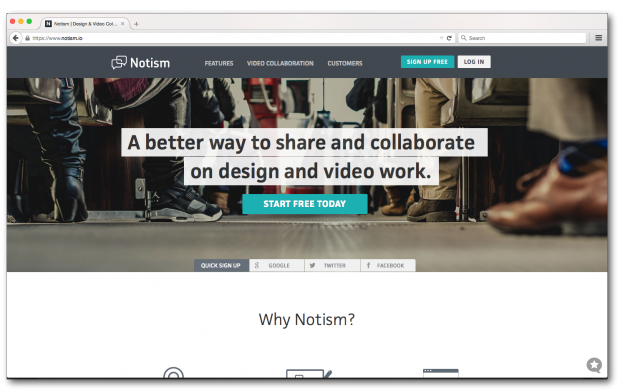Click Start Free Today button
This screenshot has height=391, width=630.
coord(305,204)
